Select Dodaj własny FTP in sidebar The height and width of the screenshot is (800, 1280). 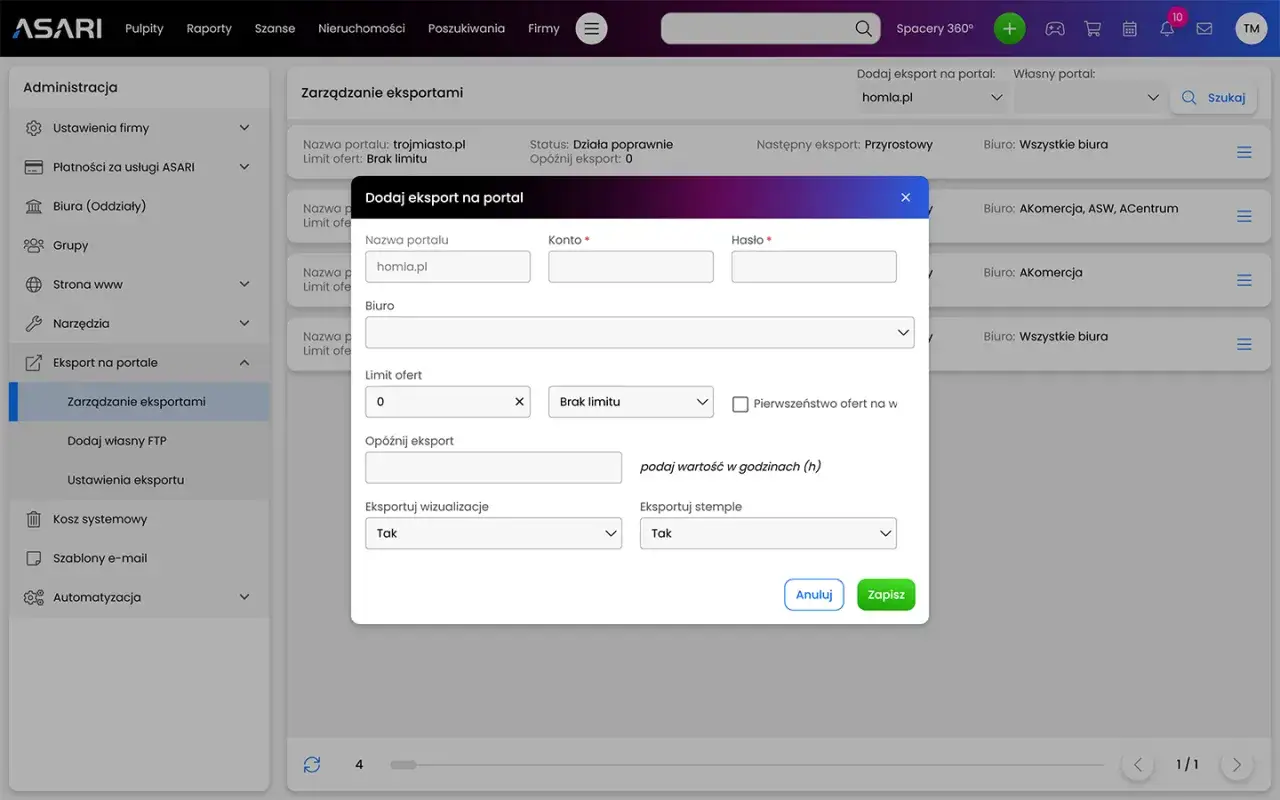pos(117,441)
